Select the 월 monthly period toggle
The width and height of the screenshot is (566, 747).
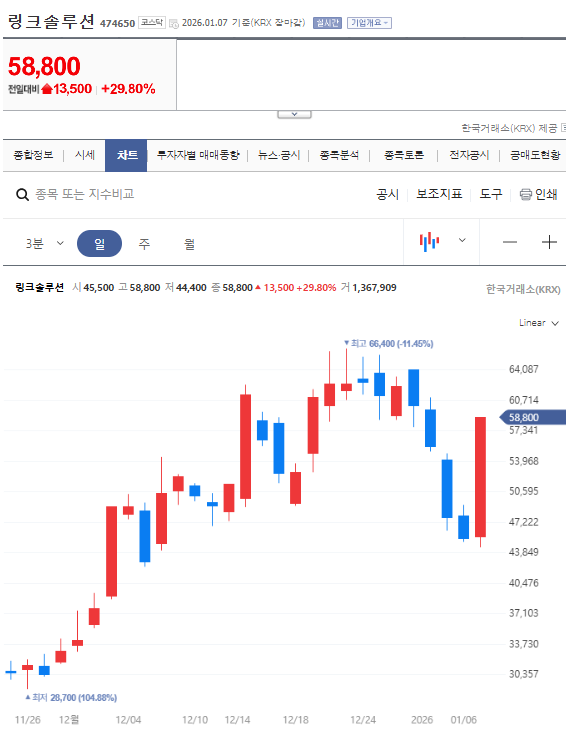[189, 244]
